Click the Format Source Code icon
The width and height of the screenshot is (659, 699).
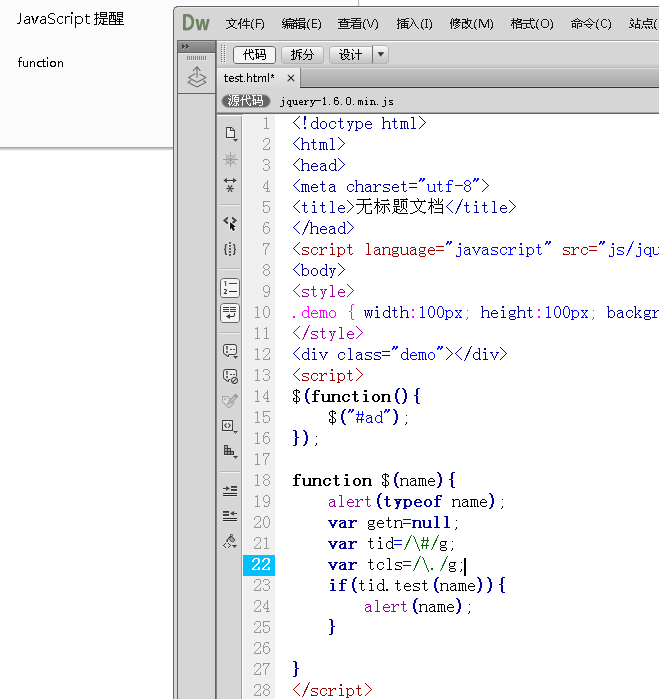230,542
